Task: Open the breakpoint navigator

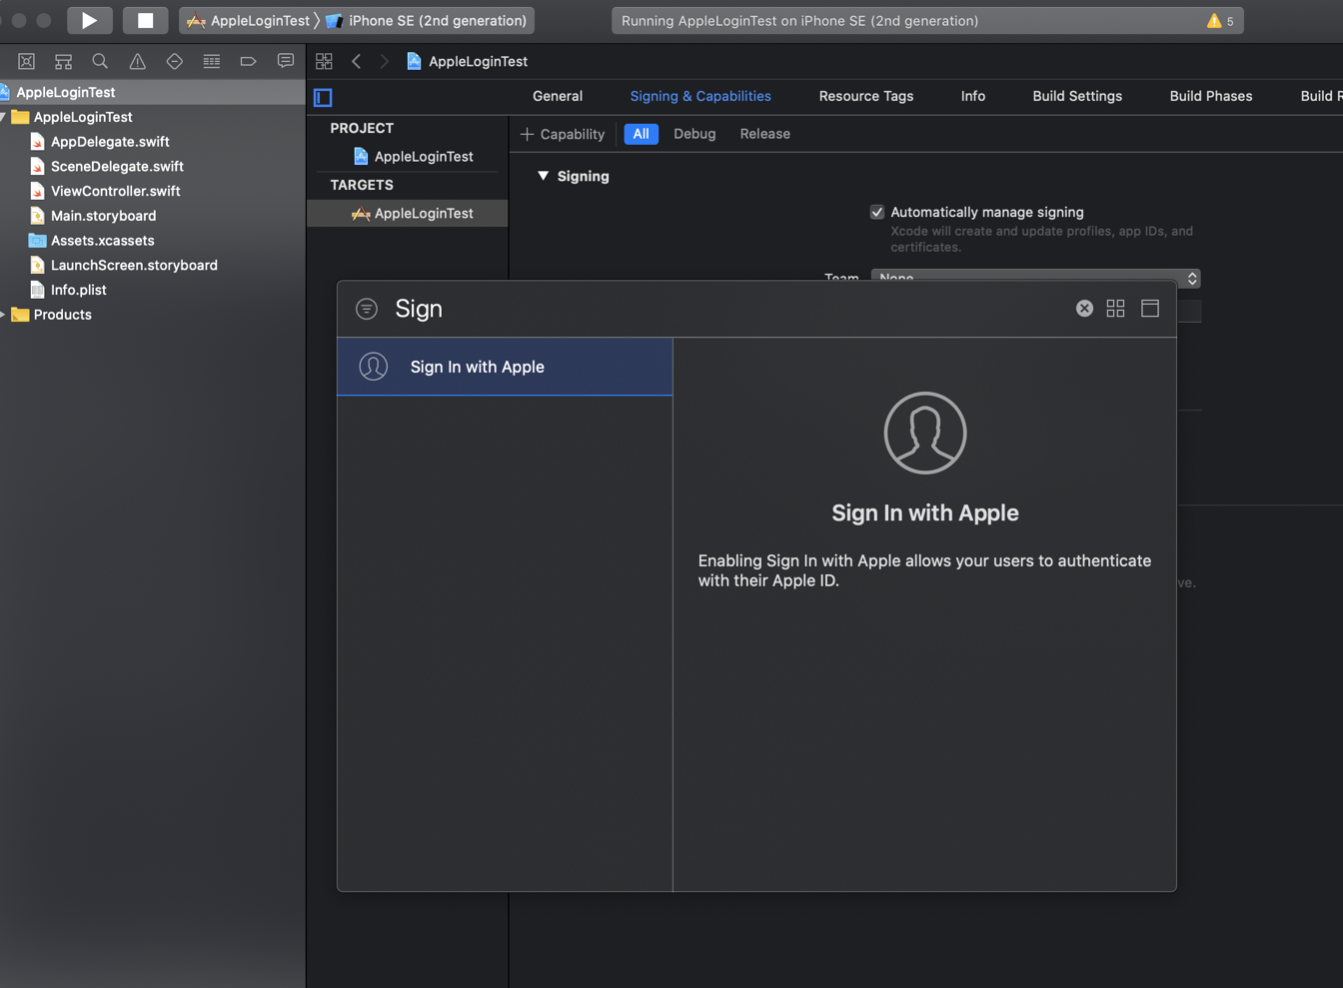Action: click(x=248, y=61)
